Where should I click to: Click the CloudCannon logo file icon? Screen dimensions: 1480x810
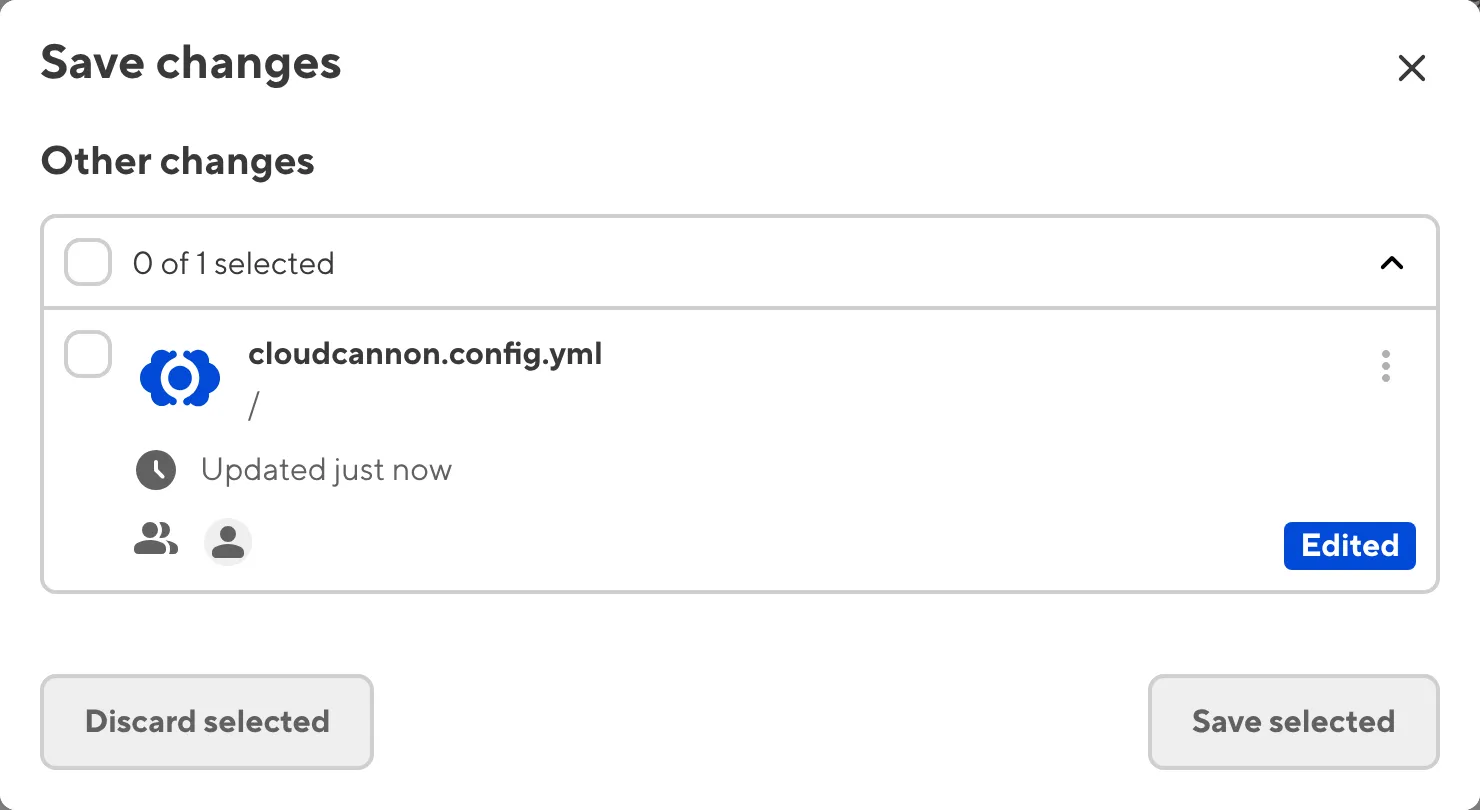point(180,378)
